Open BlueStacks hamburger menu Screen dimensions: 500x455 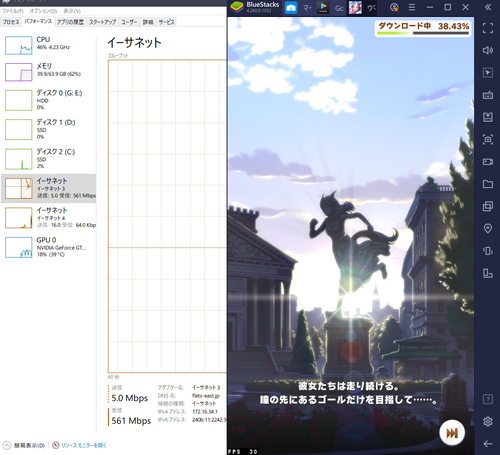(412, 7)
